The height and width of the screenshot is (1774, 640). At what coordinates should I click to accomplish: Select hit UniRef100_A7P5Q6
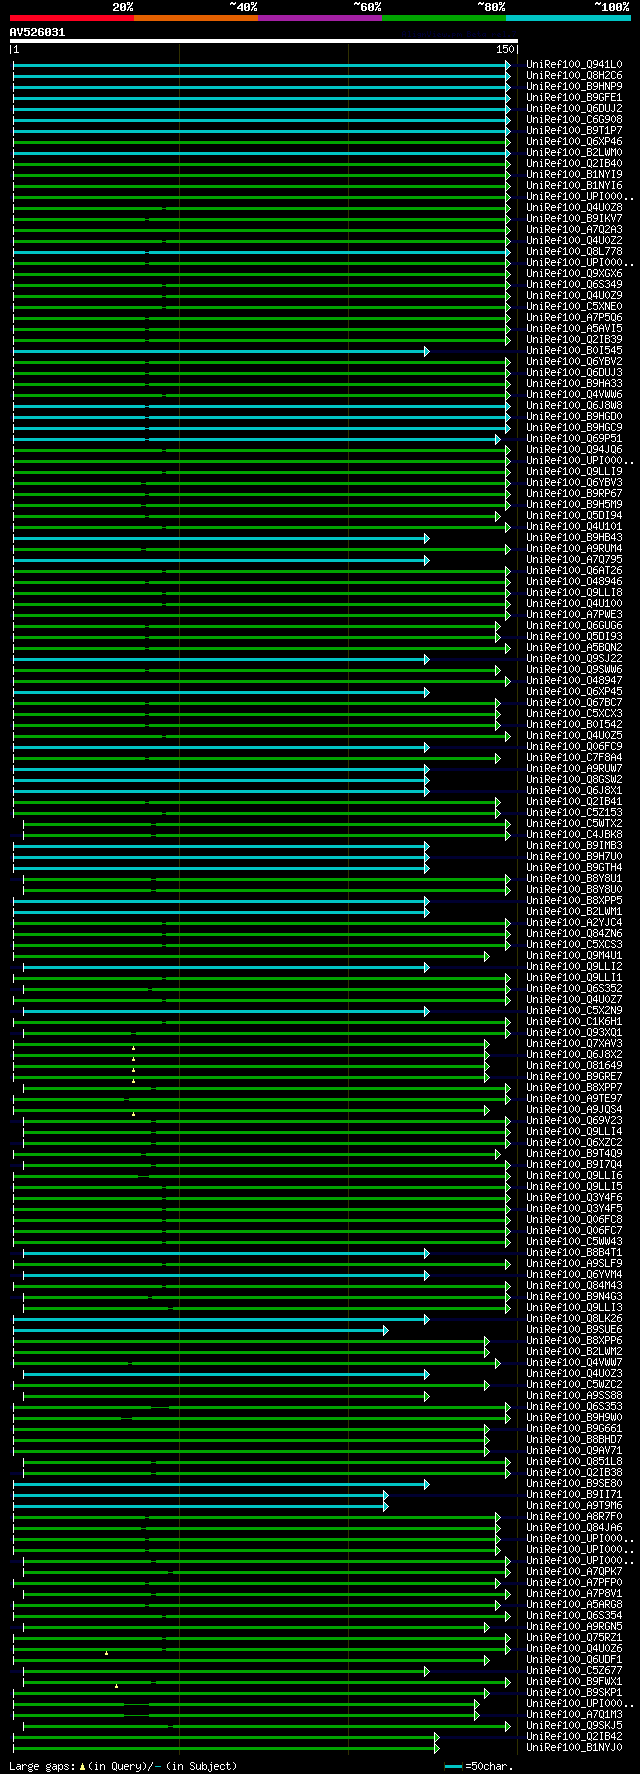tap(574, 318)
